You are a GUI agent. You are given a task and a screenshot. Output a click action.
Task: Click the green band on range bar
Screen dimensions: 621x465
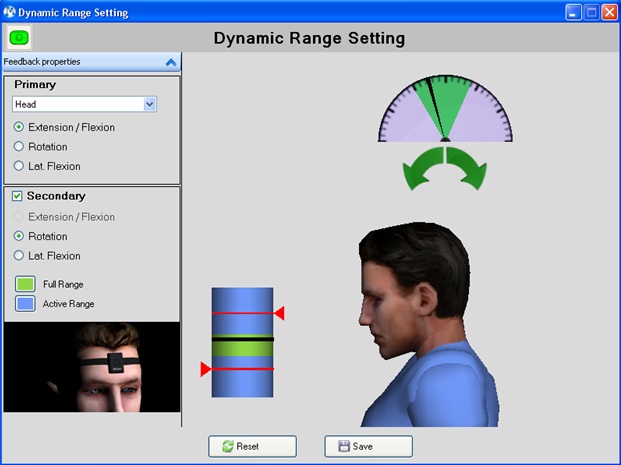(242, 349)
